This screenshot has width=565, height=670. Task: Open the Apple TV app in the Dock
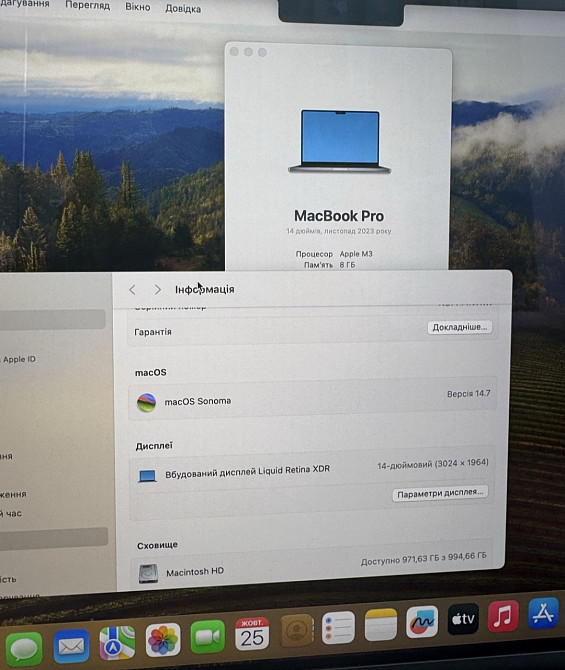coord(463,619)
